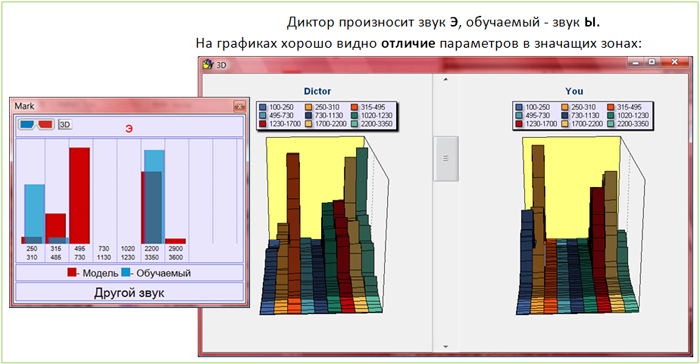Click the red Модель legend square

[72, 272]
